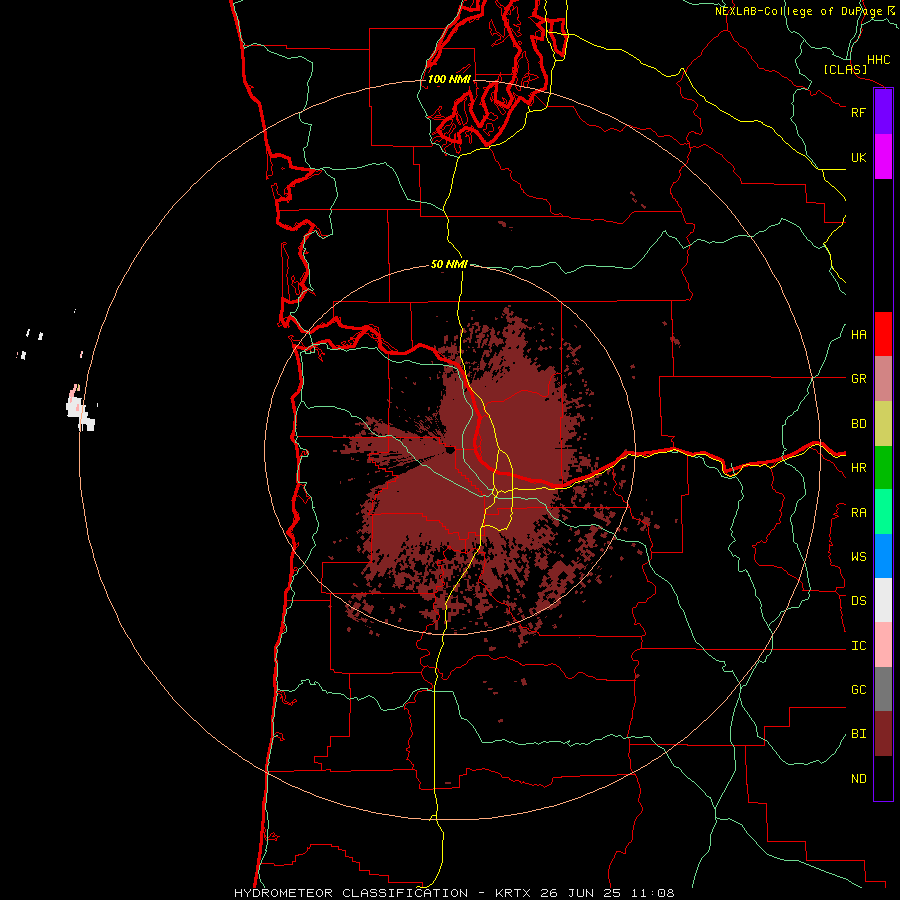900x900 pixels.
Task: Click the large white DS echo offshore
Action: [80, 410]
